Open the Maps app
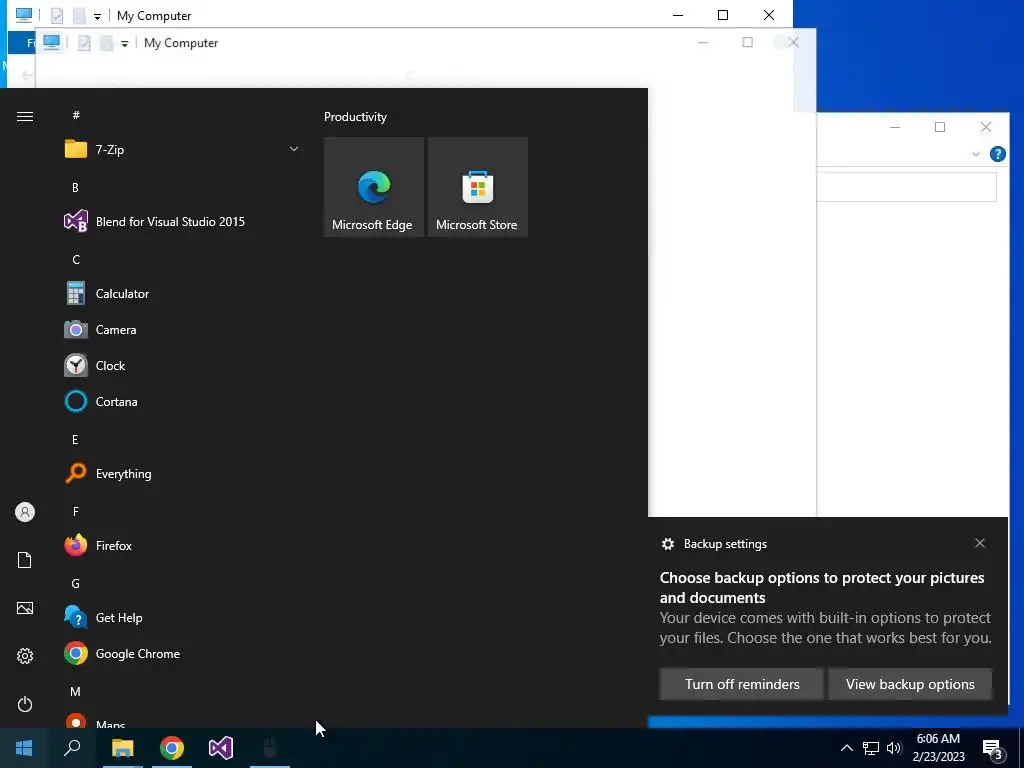Viewport: 1024px width, 768px height. pos(182,721)
